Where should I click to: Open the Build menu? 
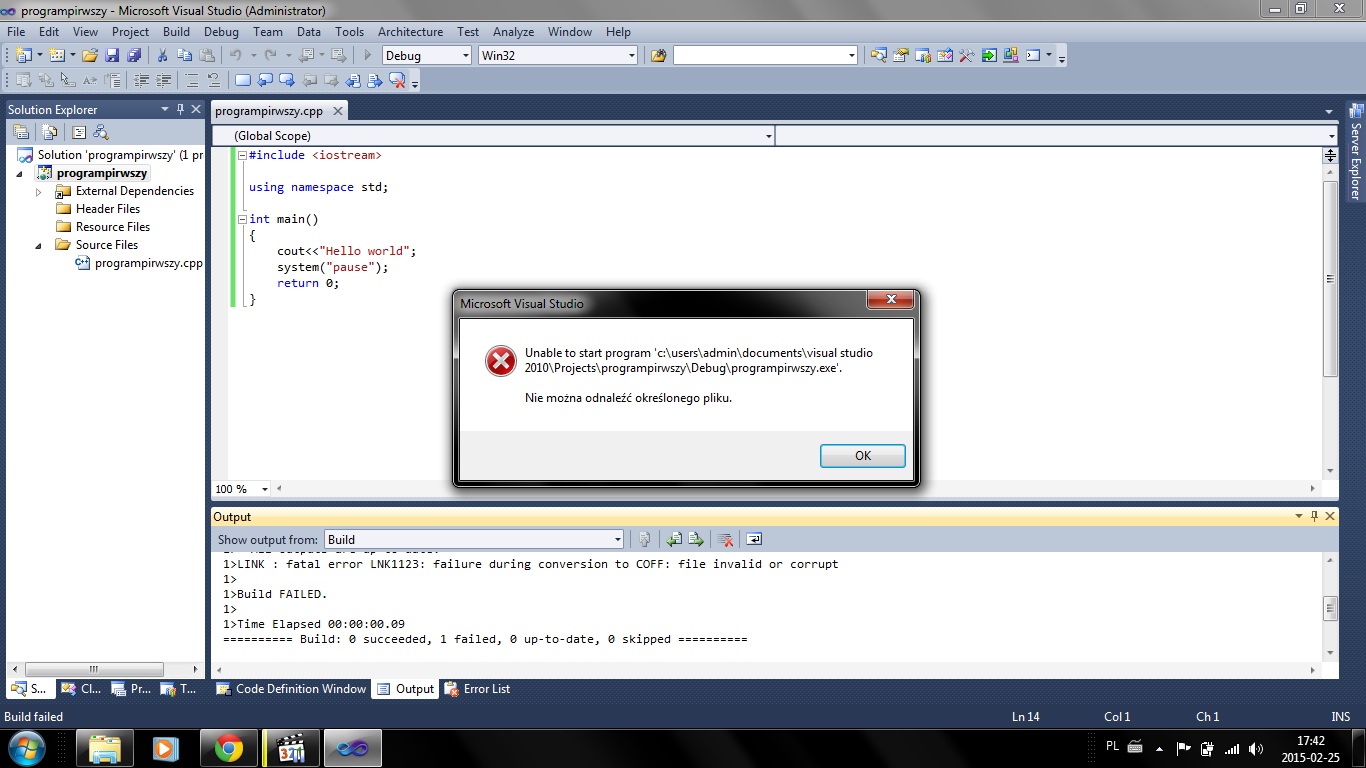coord(176,31)
